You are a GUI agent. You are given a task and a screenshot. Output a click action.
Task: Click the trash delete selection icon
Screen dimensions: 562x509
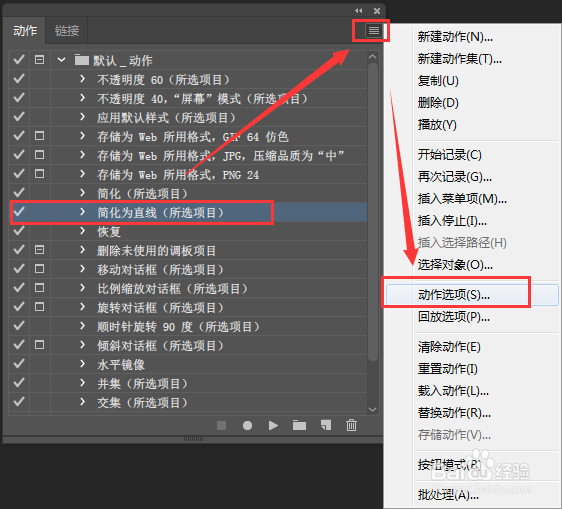tap(352, 425)
